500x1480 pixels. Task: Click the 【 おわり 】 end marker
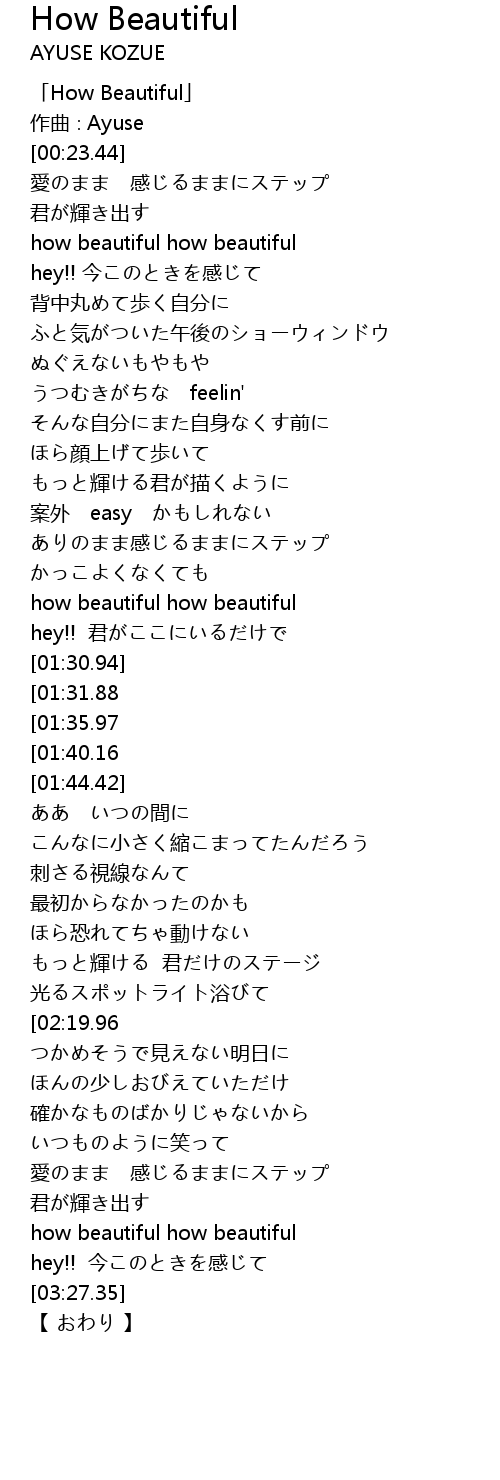(x=83, y=1323)
